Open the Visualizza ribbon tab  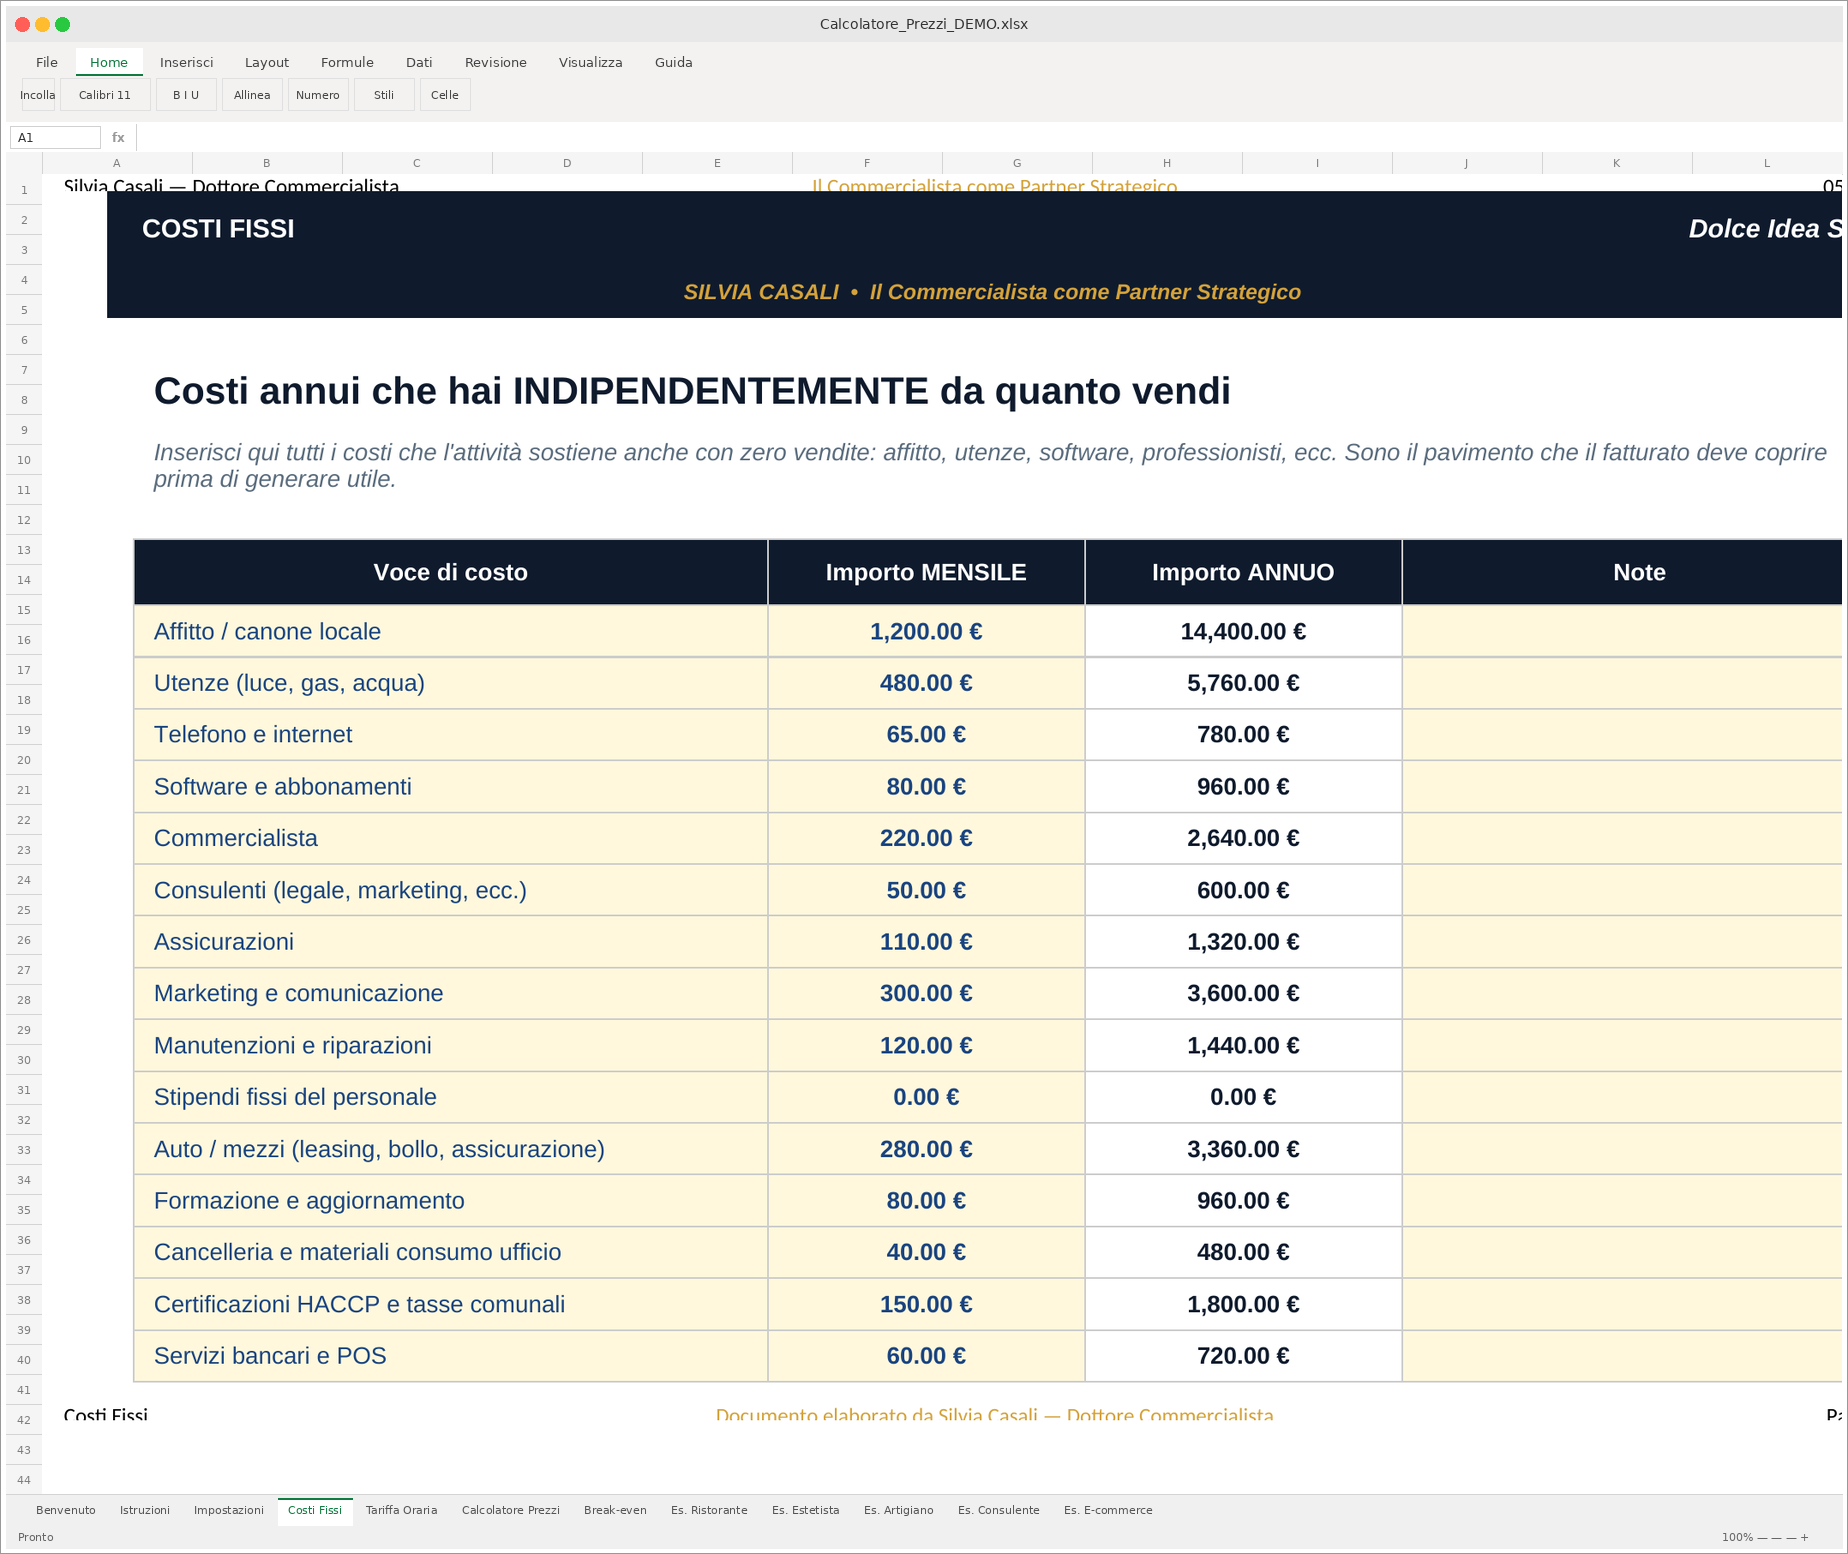coord(591,62)
